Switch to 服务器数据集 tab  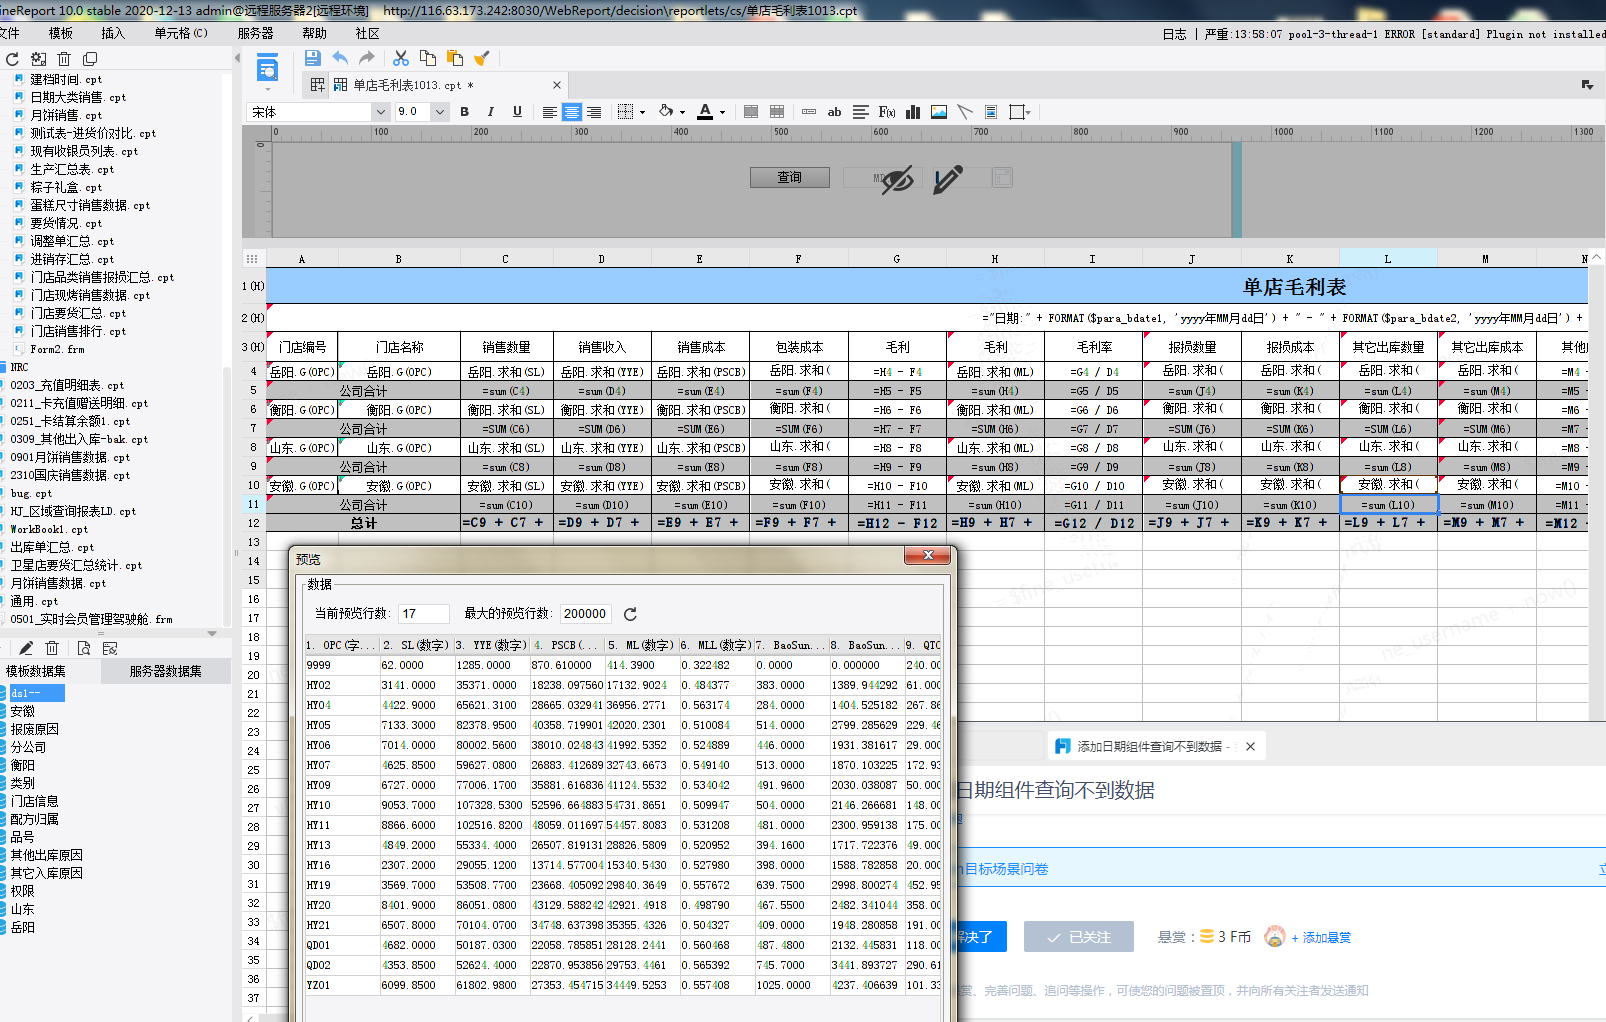[x=166, y=671]
